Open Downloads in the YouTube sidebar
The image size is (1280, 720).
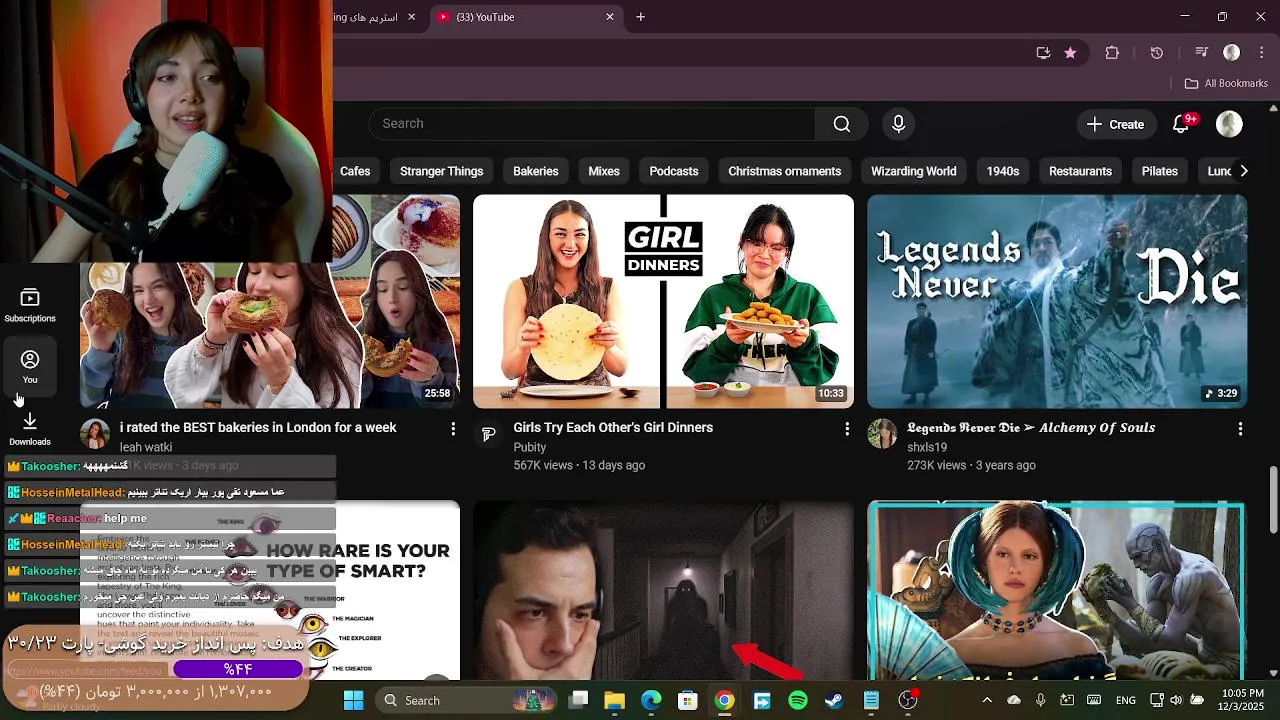pyautogui.click(x=30, y=428)
